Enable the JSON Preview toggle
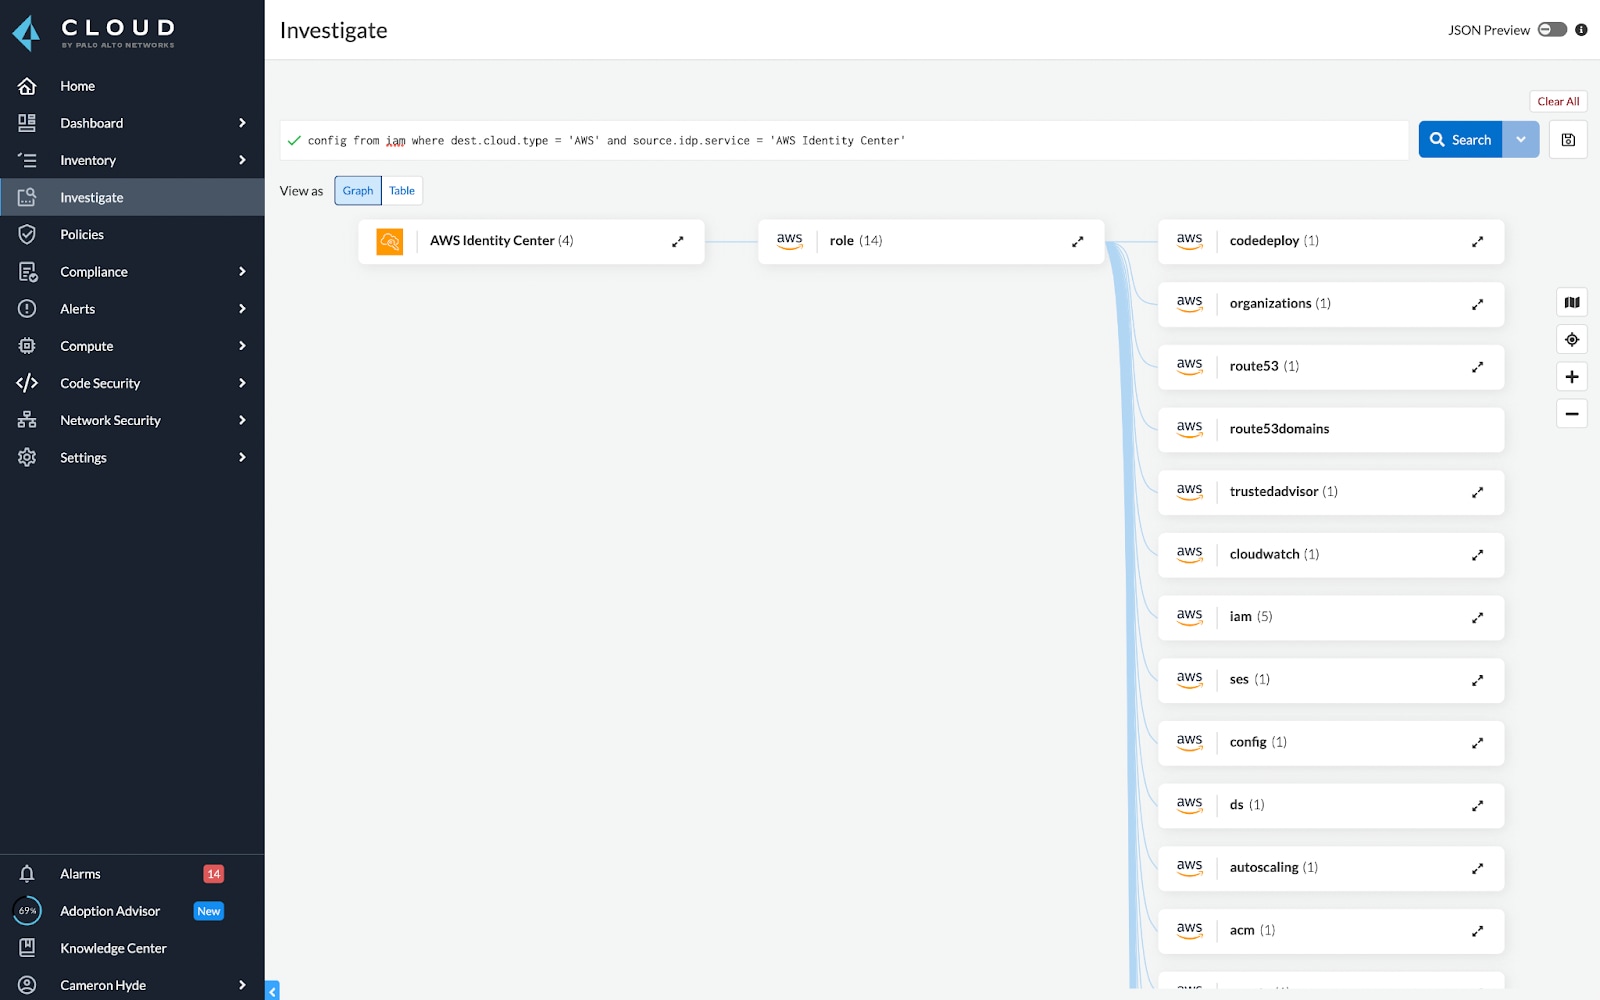Viewport: 1600px width, 1000px height. pyautogui.click(x=1552, y=30)
